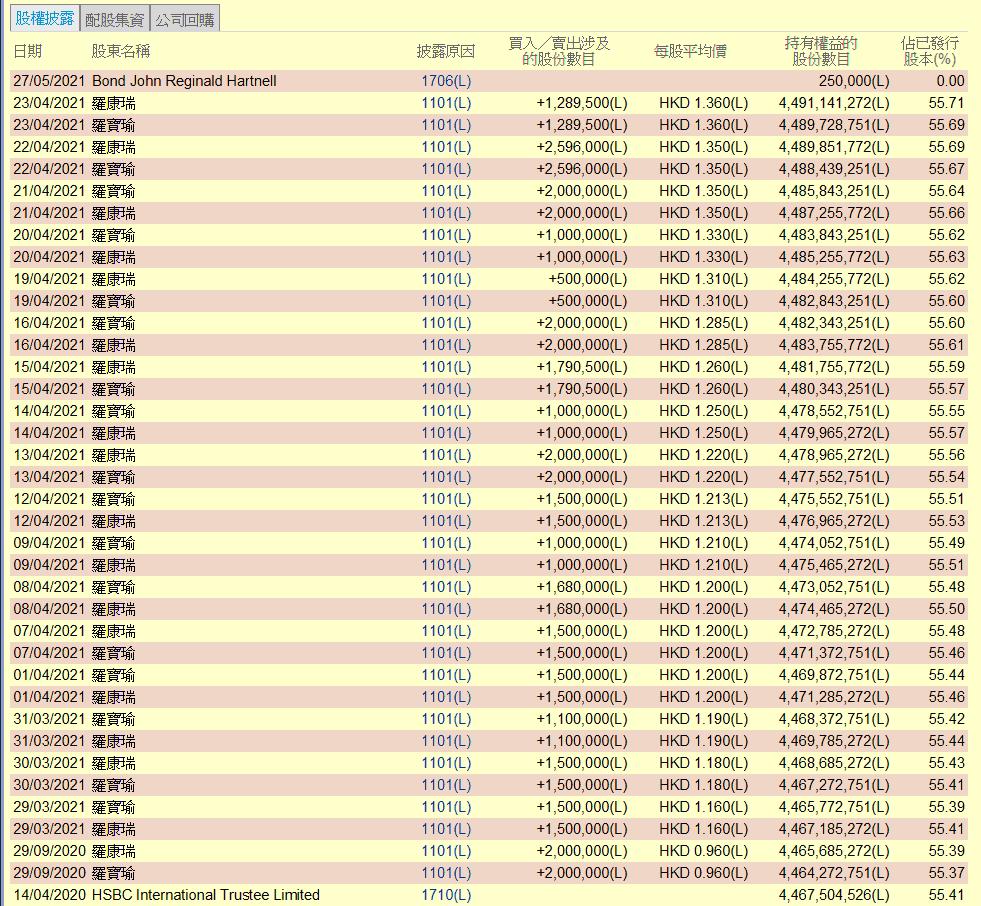The width and height of the screenshot is (981, 906).
Task: Open 1101(L) link for 羅寶瑜 on 29/09/2020
Action: click(x=445, y=873)
